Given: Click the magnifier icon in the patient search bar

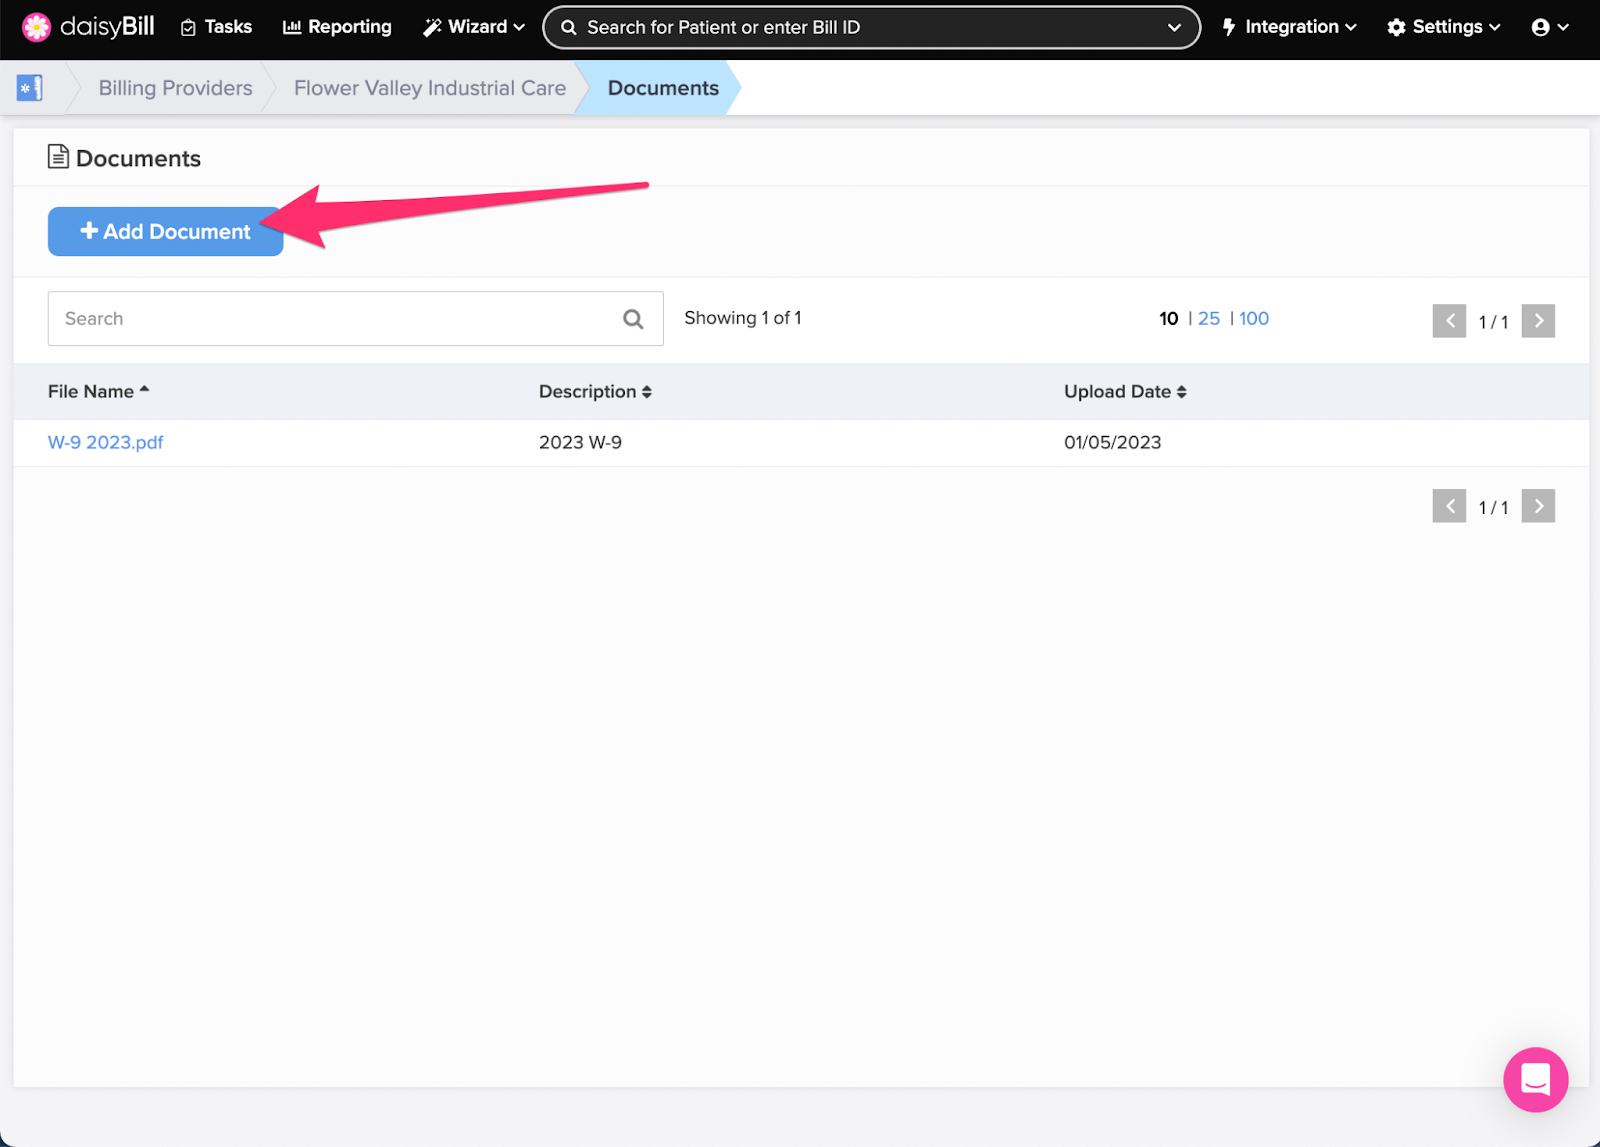Looking at the screenshot, I should tap(569, 28).
